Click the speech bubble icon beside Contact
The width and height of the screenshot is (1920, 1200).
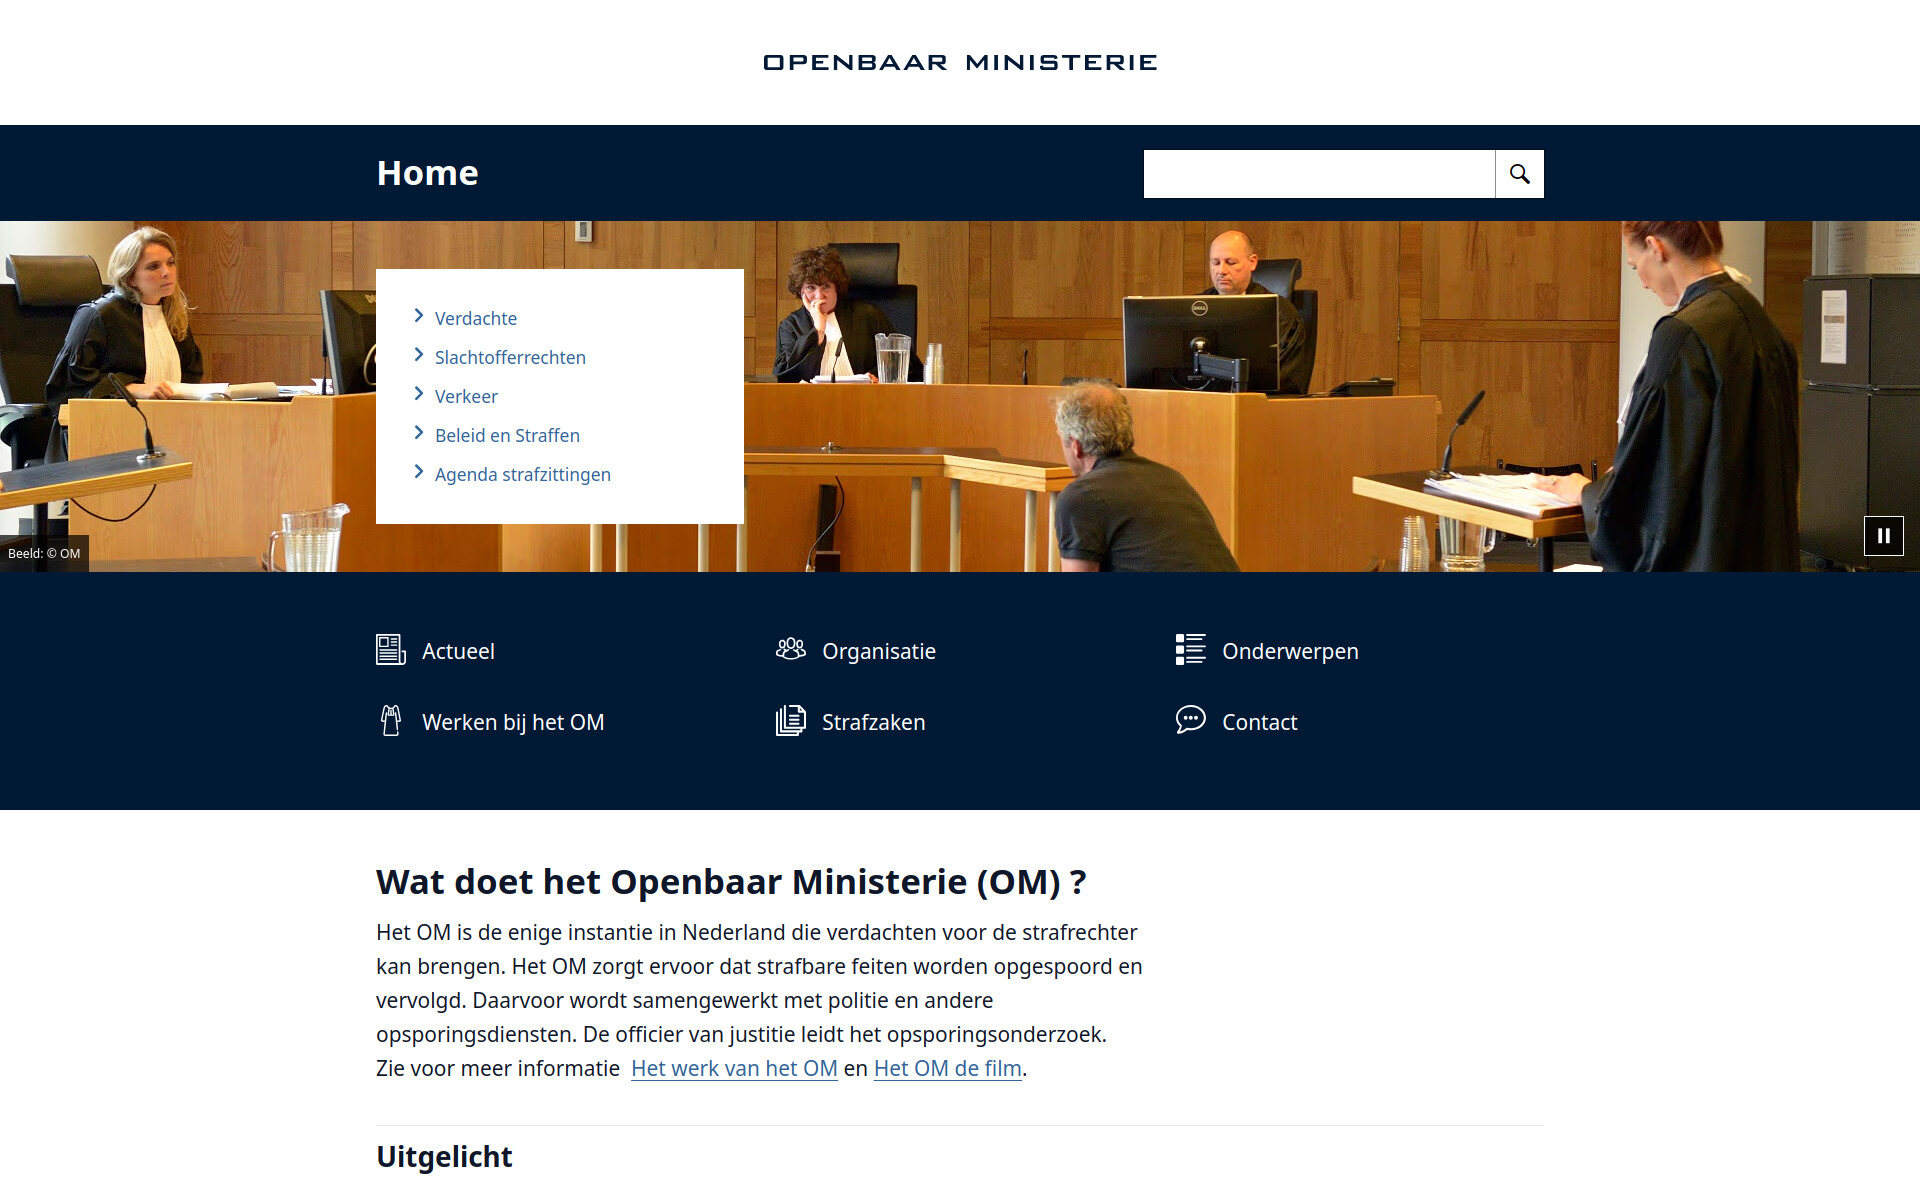coord(1190,719)
